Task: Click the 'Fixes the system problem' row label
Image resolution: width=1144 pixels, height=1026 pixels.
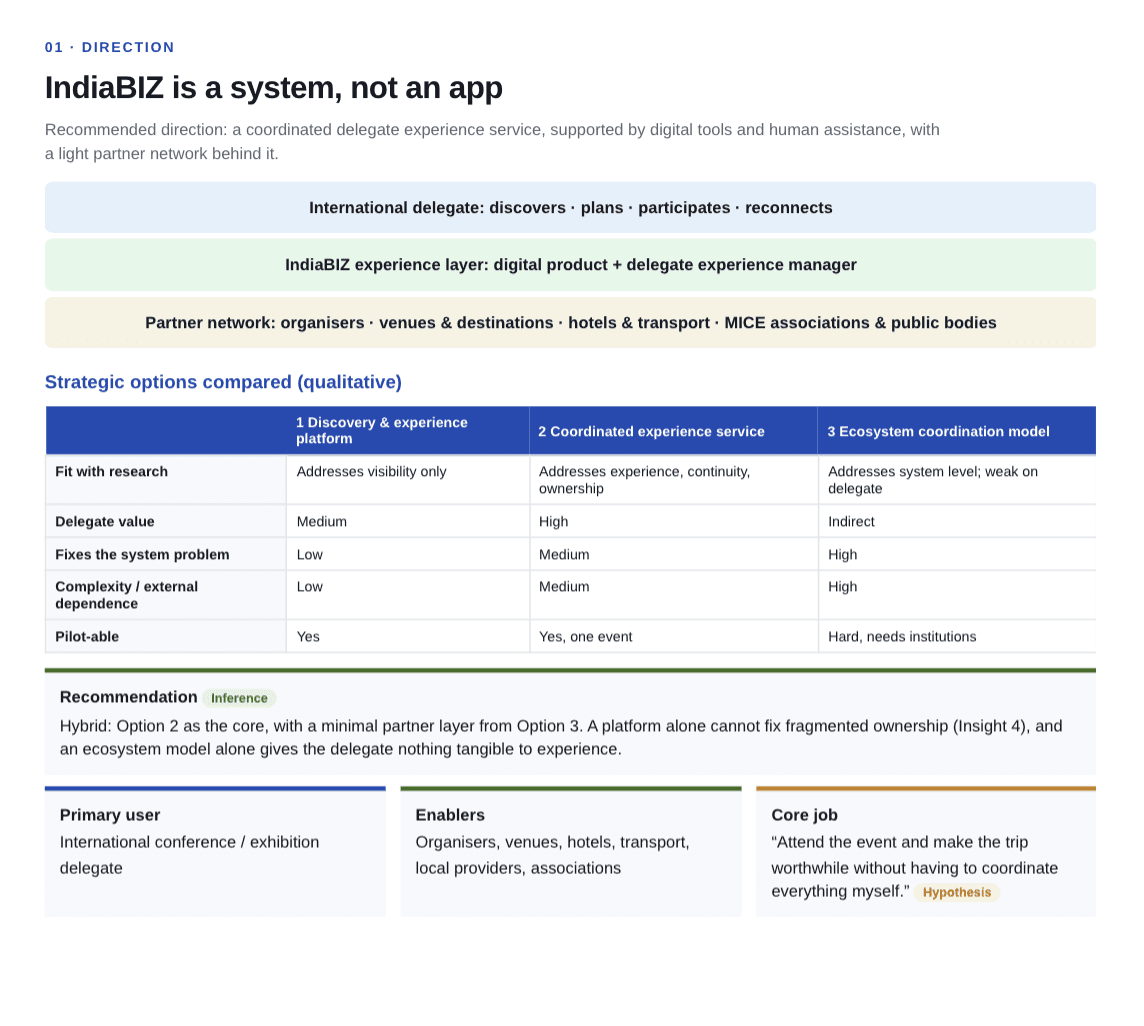Action: pyautogui.click(x=142, y=555)
